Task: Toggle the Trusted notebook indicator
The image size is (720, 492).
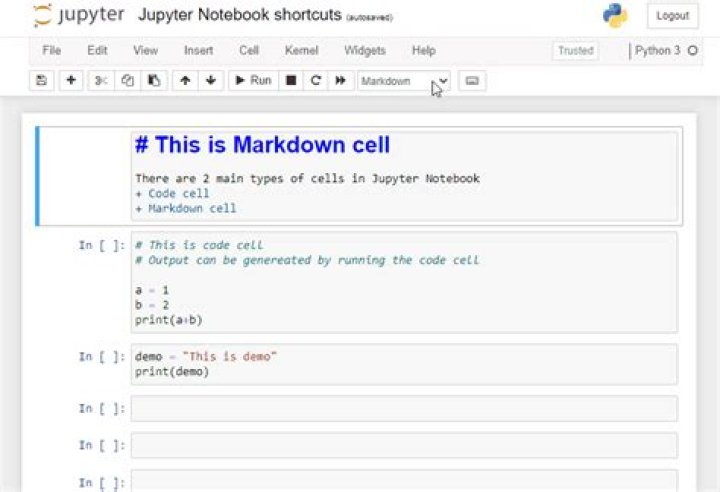Action: pyautogui.click(x=575, y=50)
